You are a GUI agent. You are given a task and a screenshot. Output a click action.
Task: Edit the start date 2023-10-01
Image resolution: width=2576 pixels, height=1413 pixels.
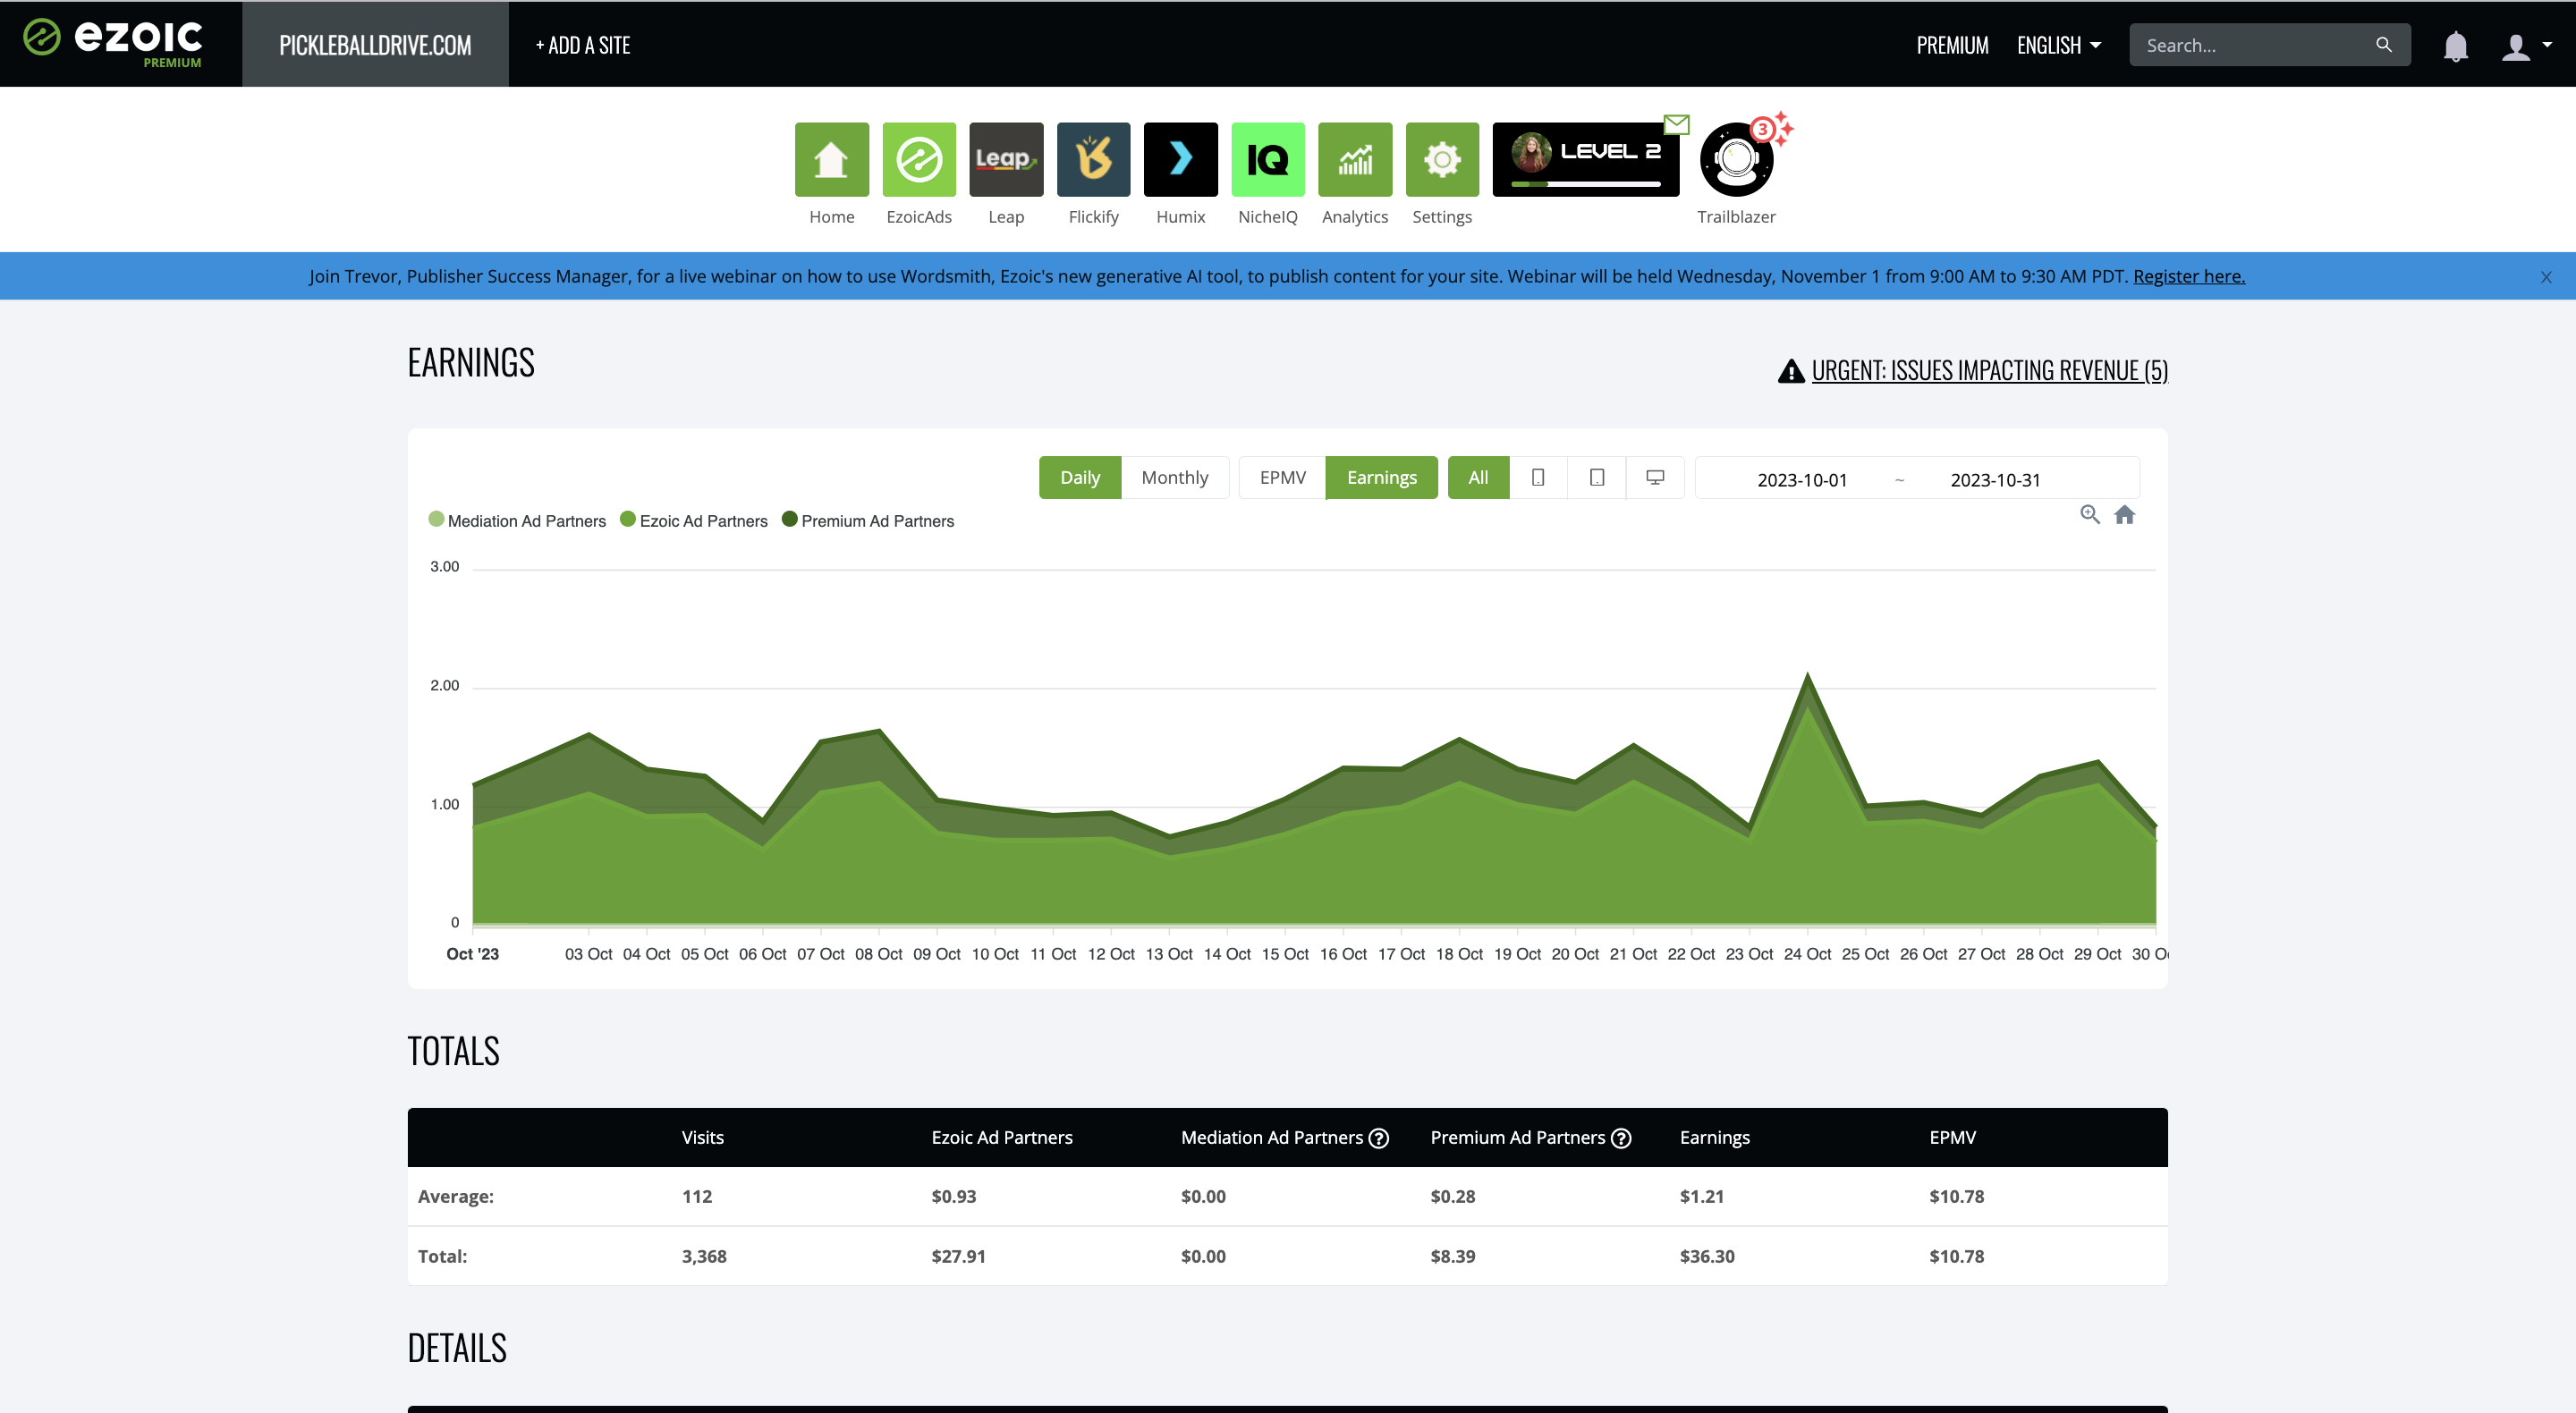tap(1802, 480)
